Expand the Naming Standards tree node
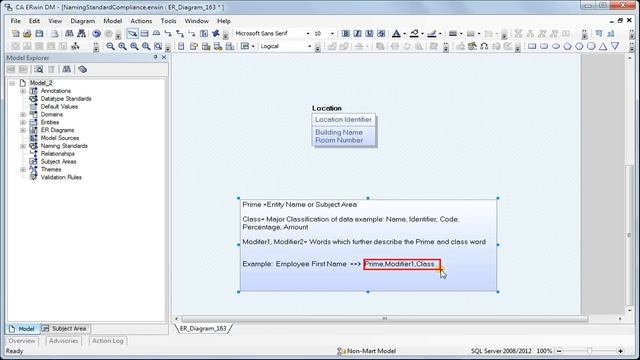This screenshot has height=360, width=640. click(x=23, y=146)
